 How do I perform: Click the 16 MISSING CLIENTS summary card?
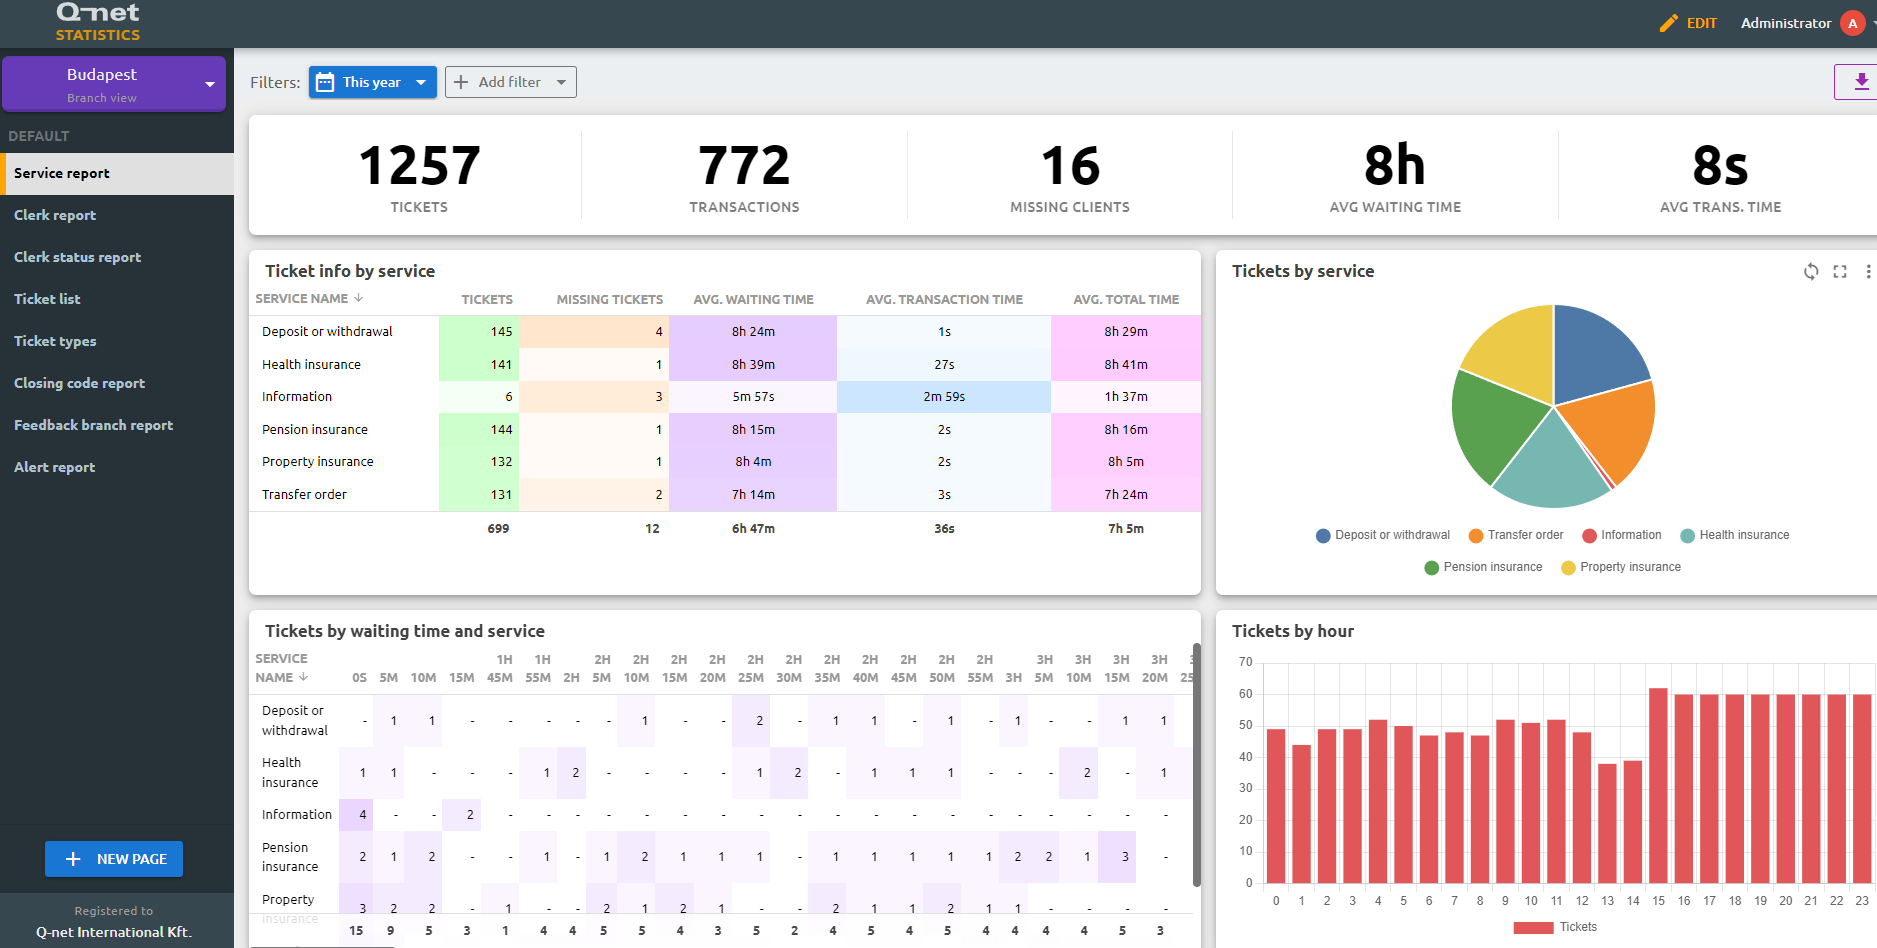point(1070,177)
